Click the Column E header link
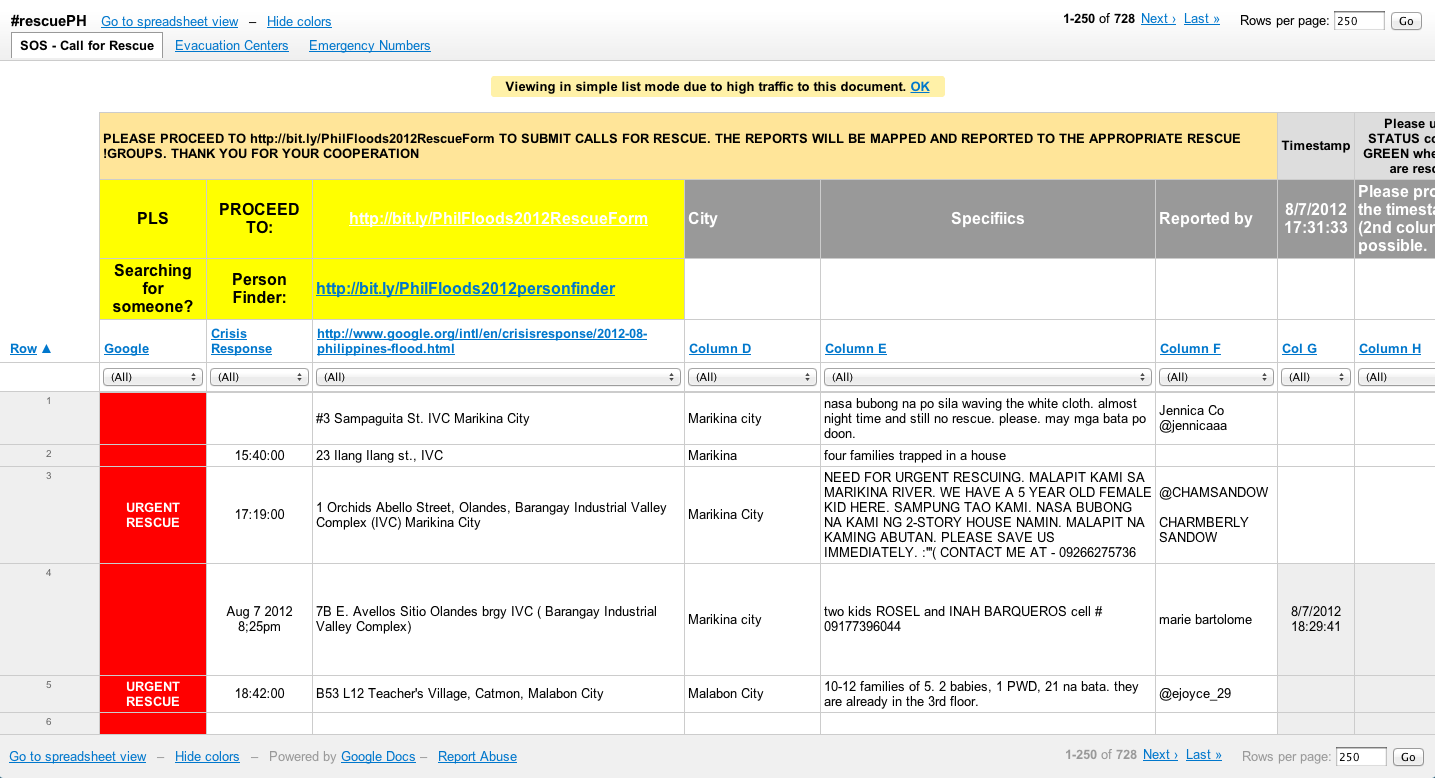Viewport: 1435px width, 778px height. 855,349
